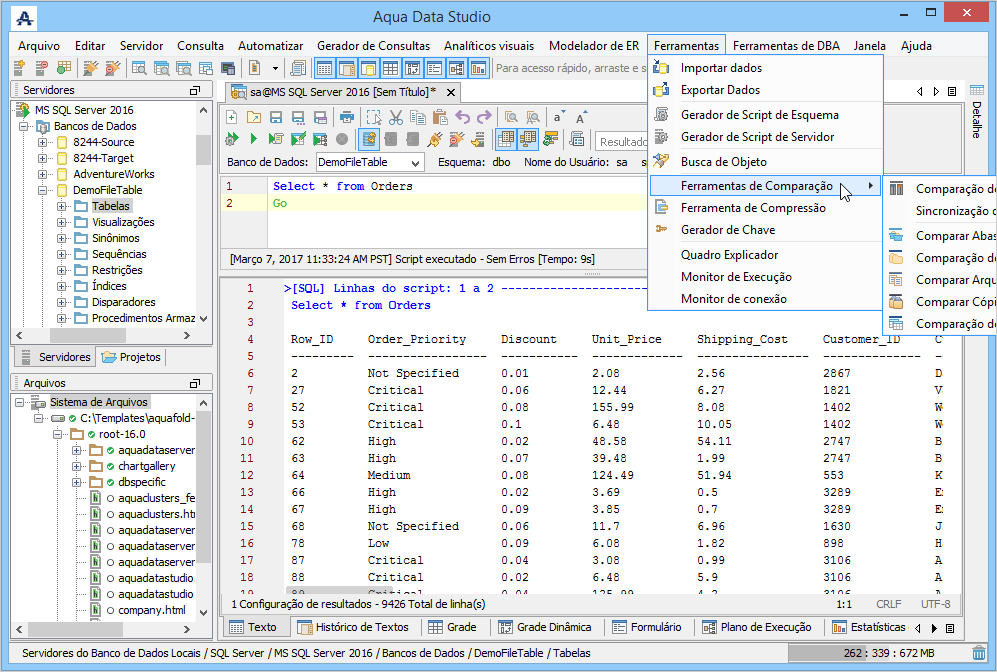The width and height of the screenshot is (997, 672).
Task: Click the increase font size 'A' icon
Action: pos(581,117)
